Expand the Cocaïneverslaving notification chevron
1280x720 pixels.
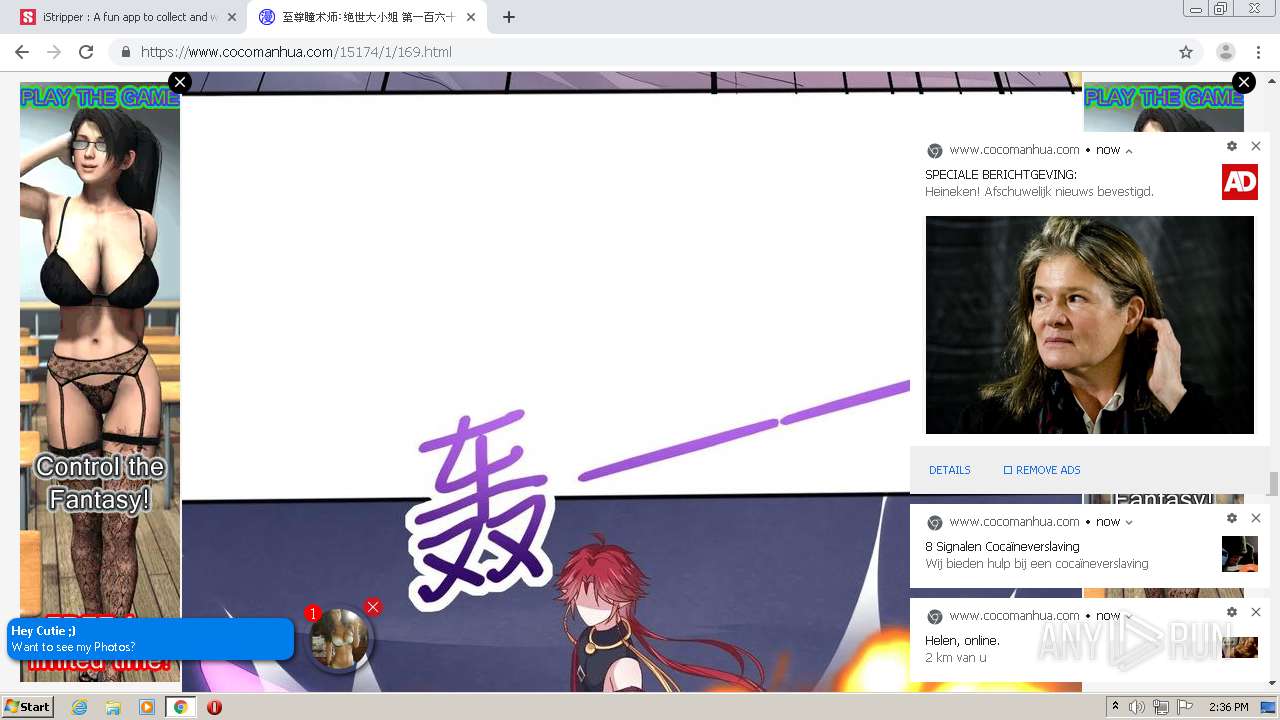tap(1129, 522)
